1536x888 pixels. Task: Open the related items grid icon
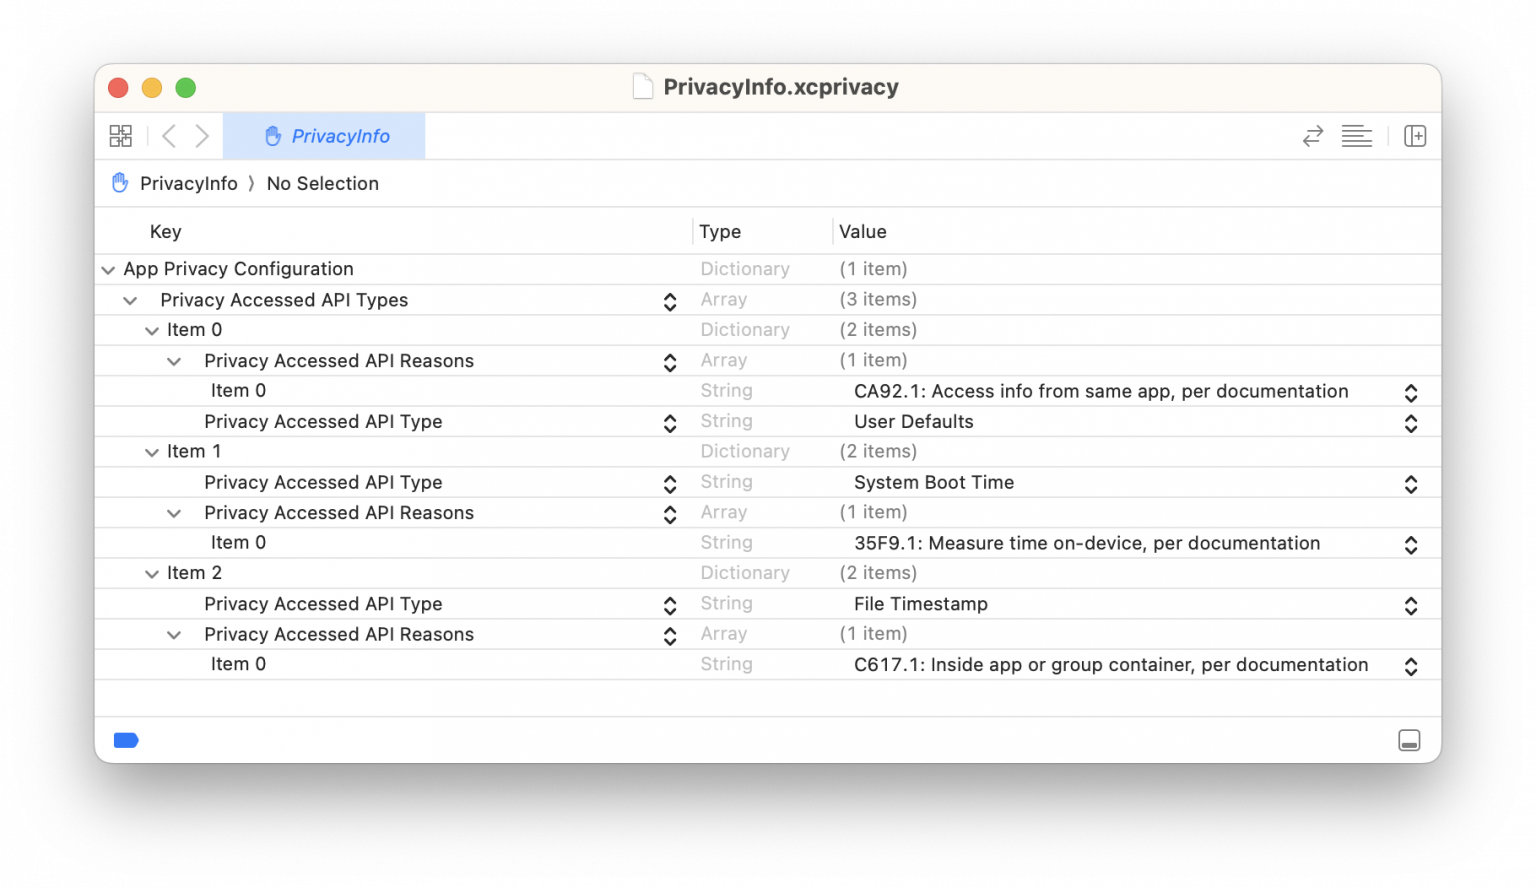120,135
